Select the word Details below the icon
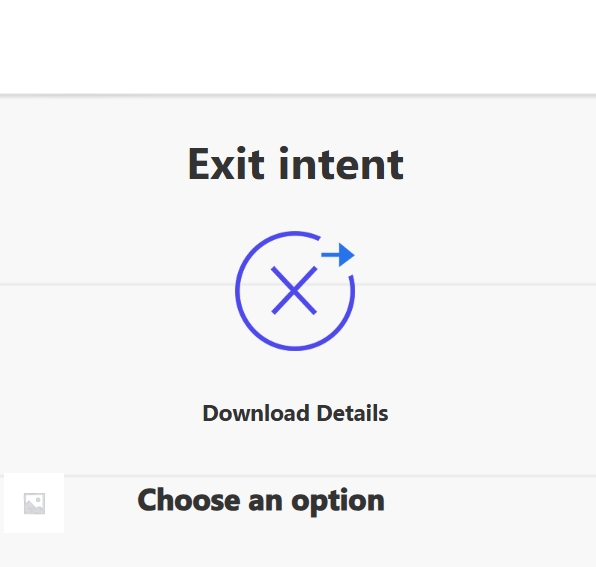Image resolution: width=596 pixels, height=567 pixels. click(352, 413)
